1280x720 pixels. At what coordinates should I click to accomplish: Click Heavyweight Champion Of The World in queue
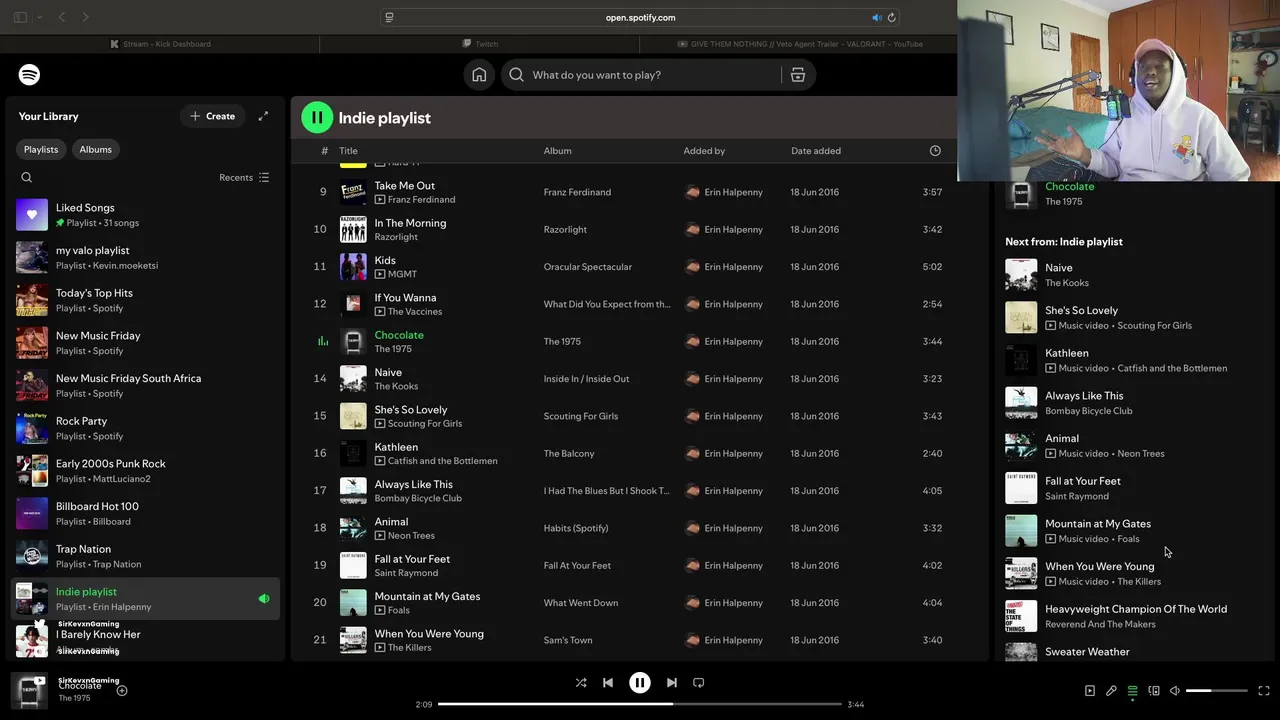(x=1136, y=609)
